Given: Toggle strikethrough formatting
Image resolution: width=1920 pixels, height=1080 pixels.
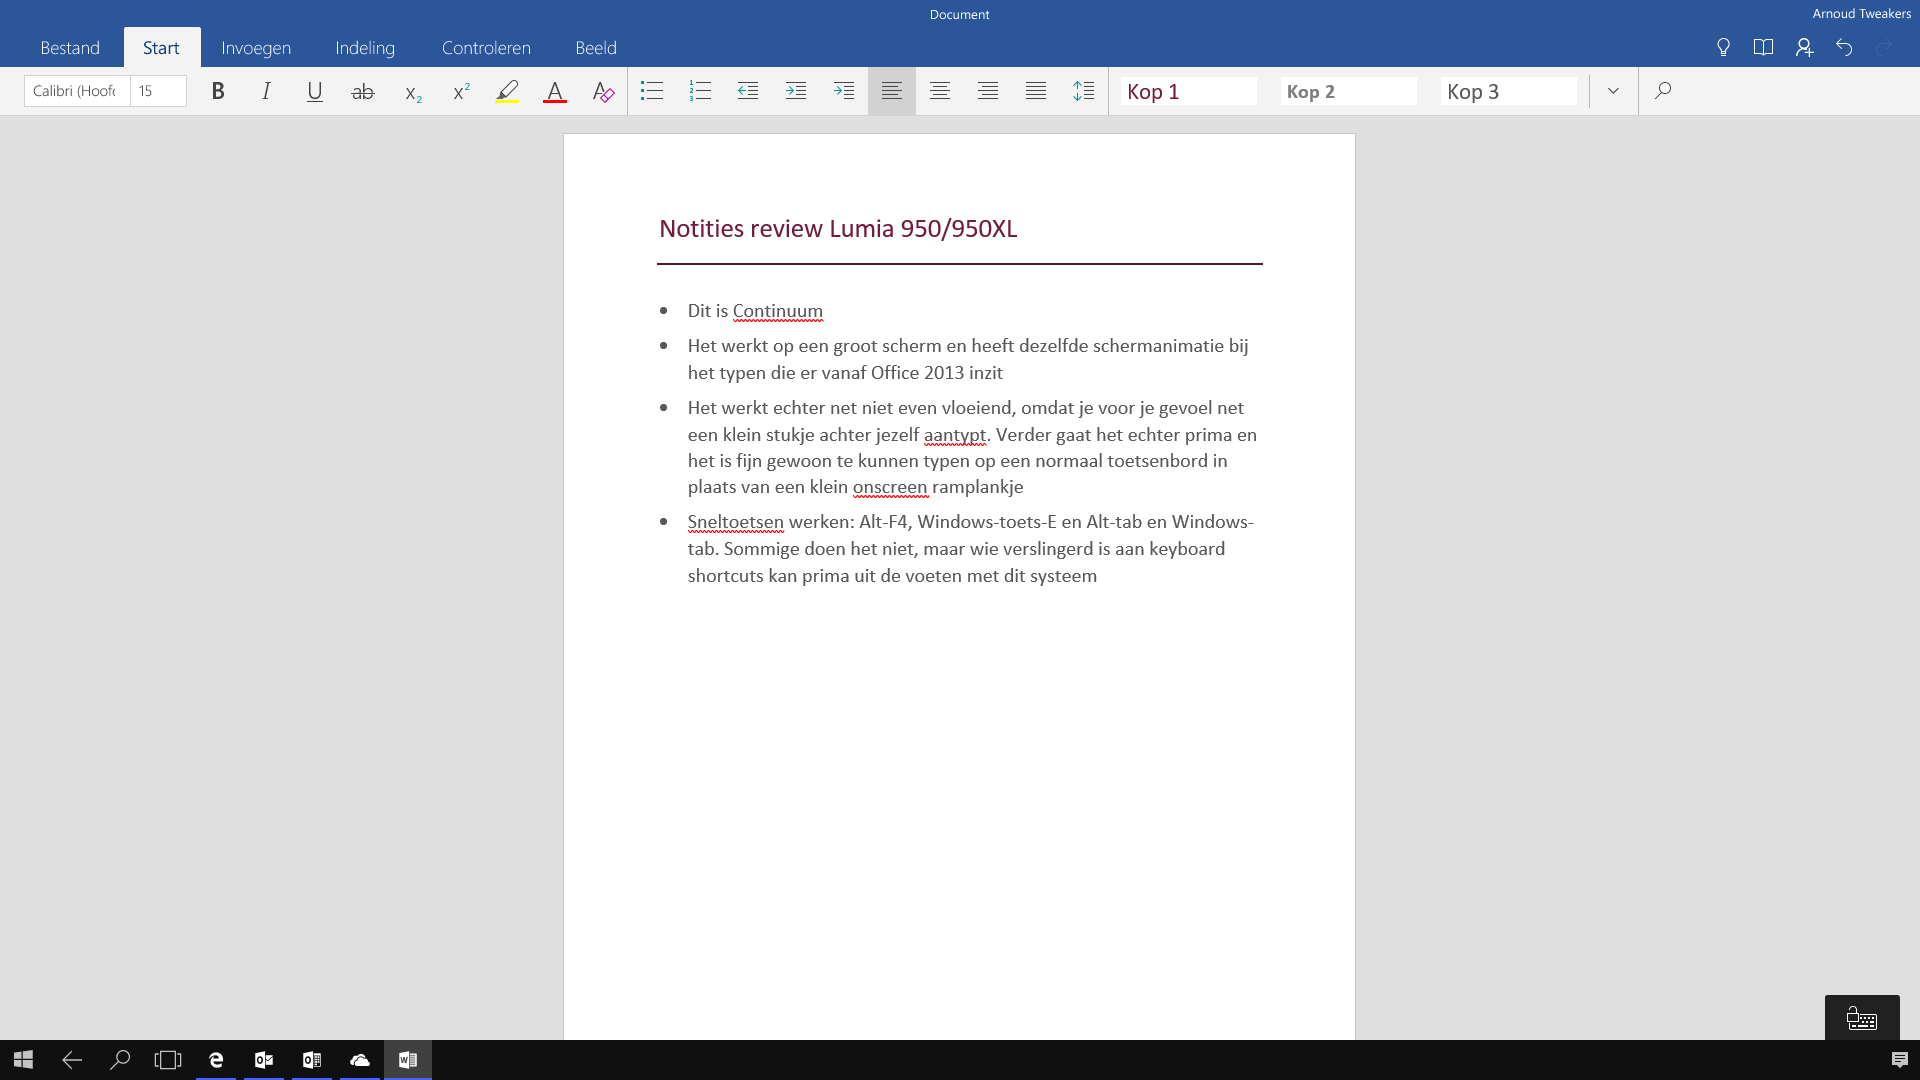Looking at the screenshot, I should tap(363, 91).
